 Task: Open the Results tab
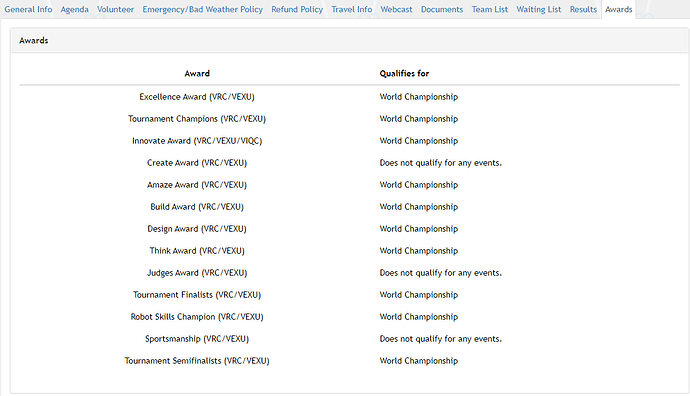[x=583, y=9]
